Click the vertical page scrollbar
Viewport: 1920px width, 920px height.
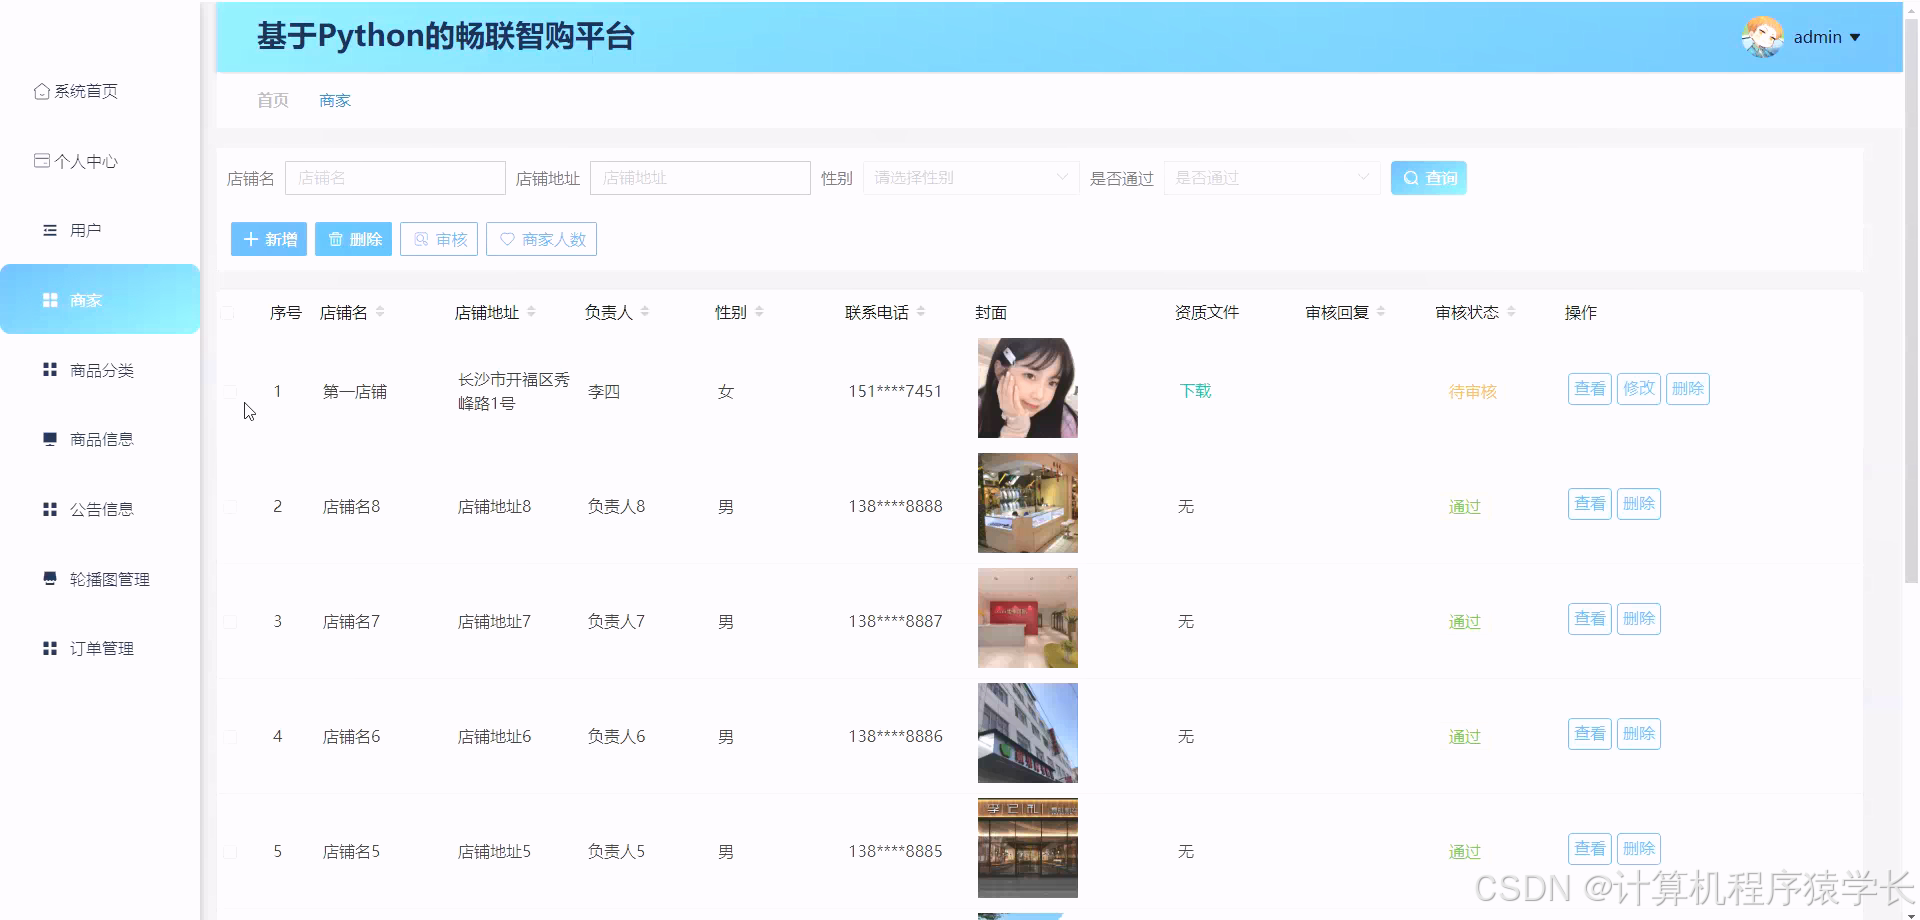(1911, 300)
